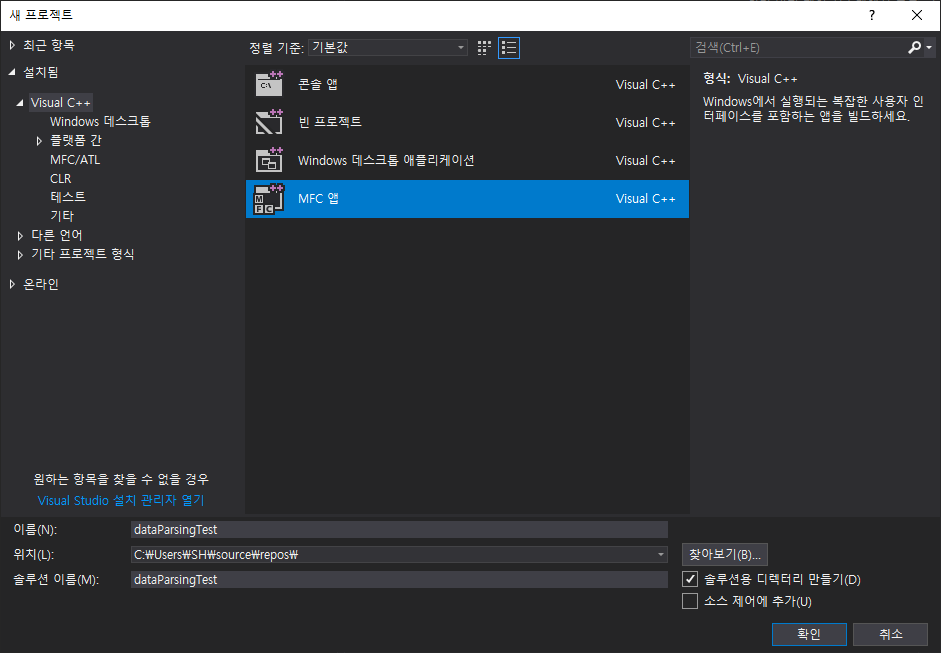
Task: Click the 다른 언어 label
Action: click(56, 235)
